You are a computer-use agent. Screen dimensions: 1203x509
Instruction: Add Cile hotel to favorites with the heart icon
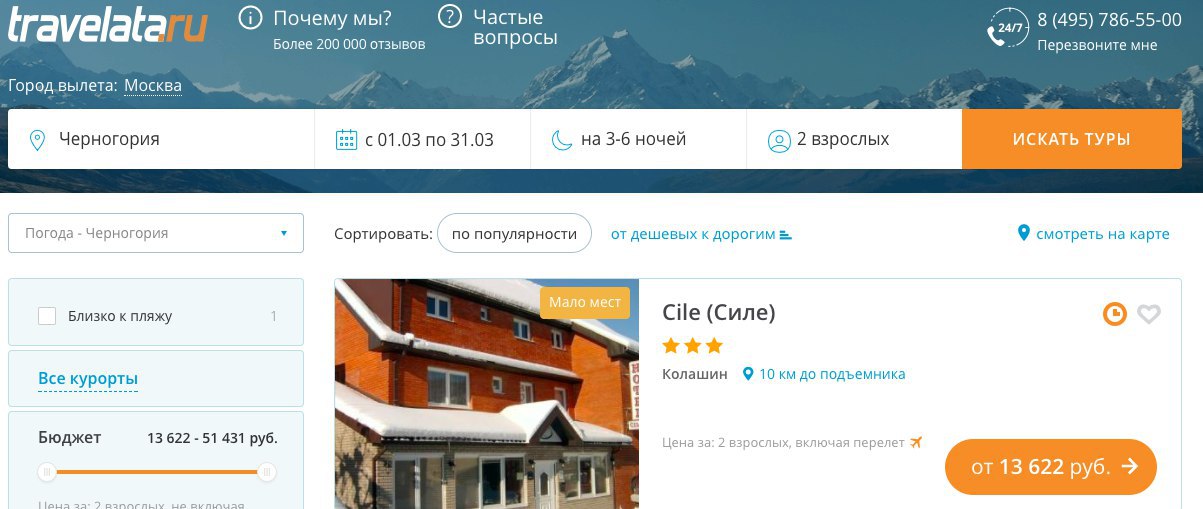[1149, 314]
